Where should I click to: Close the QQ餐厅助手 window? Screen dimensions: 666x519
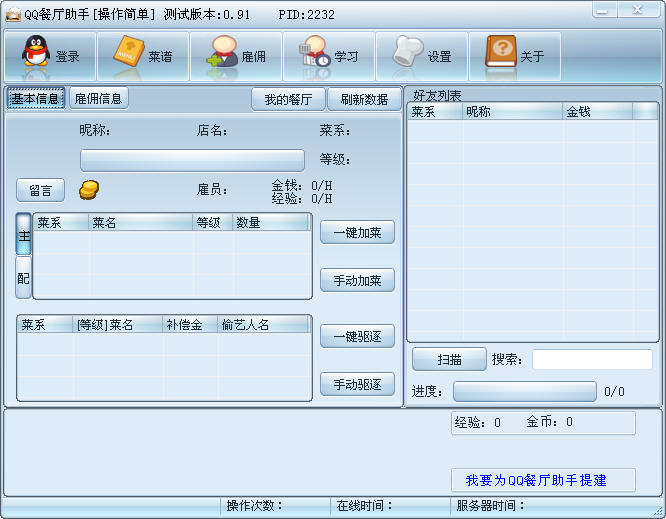coord(638,9)
